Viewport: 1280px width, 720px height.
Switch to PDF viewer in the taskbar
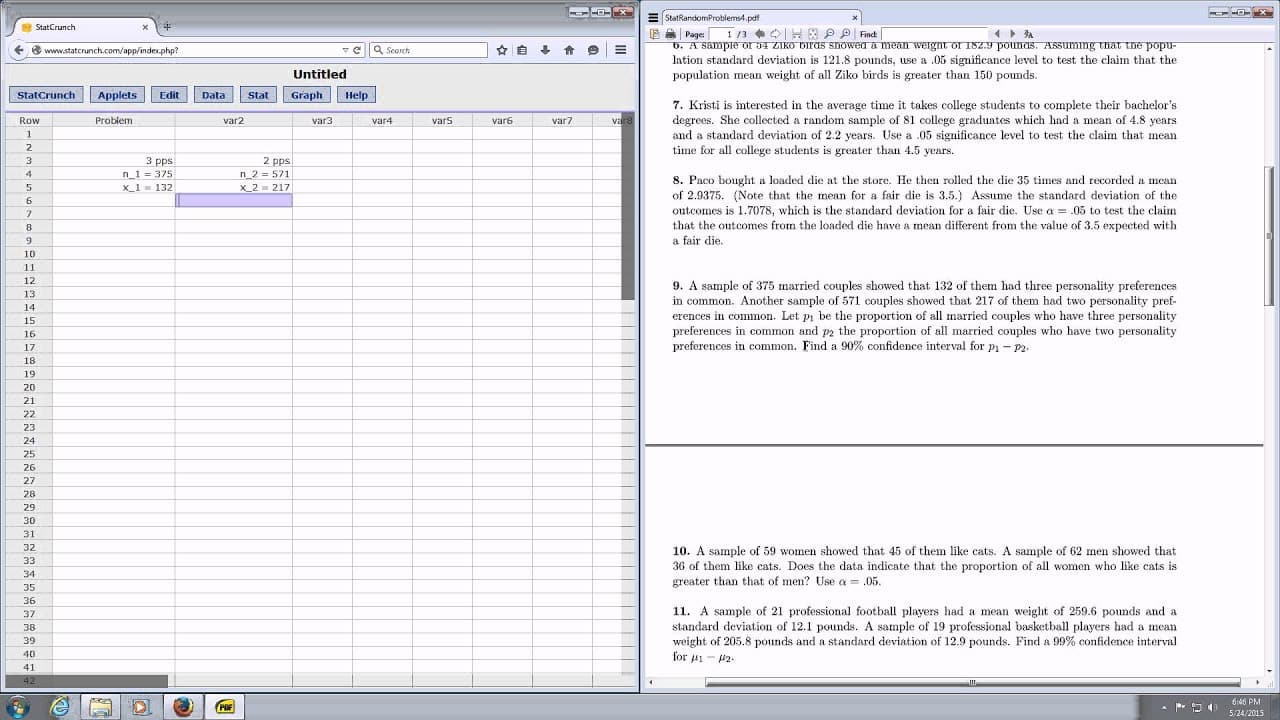click(x=224, y=706)
